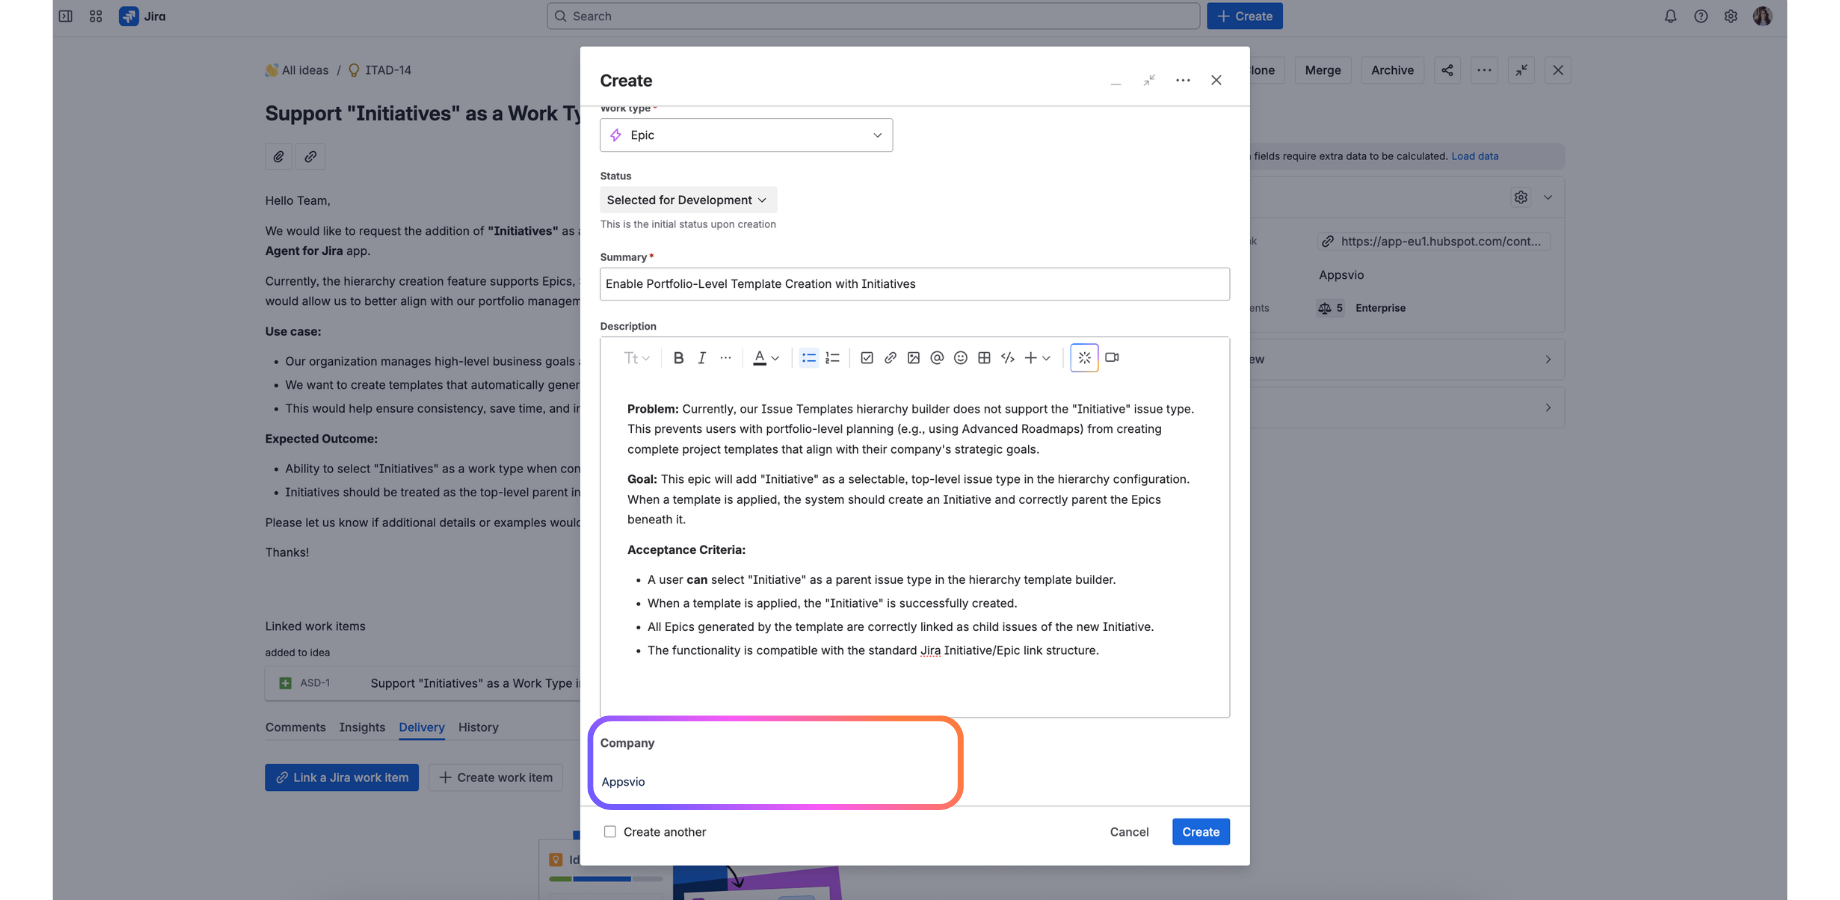Open the insert plus dropdown
This screenshot has height=900, width=1840.
1038,358
